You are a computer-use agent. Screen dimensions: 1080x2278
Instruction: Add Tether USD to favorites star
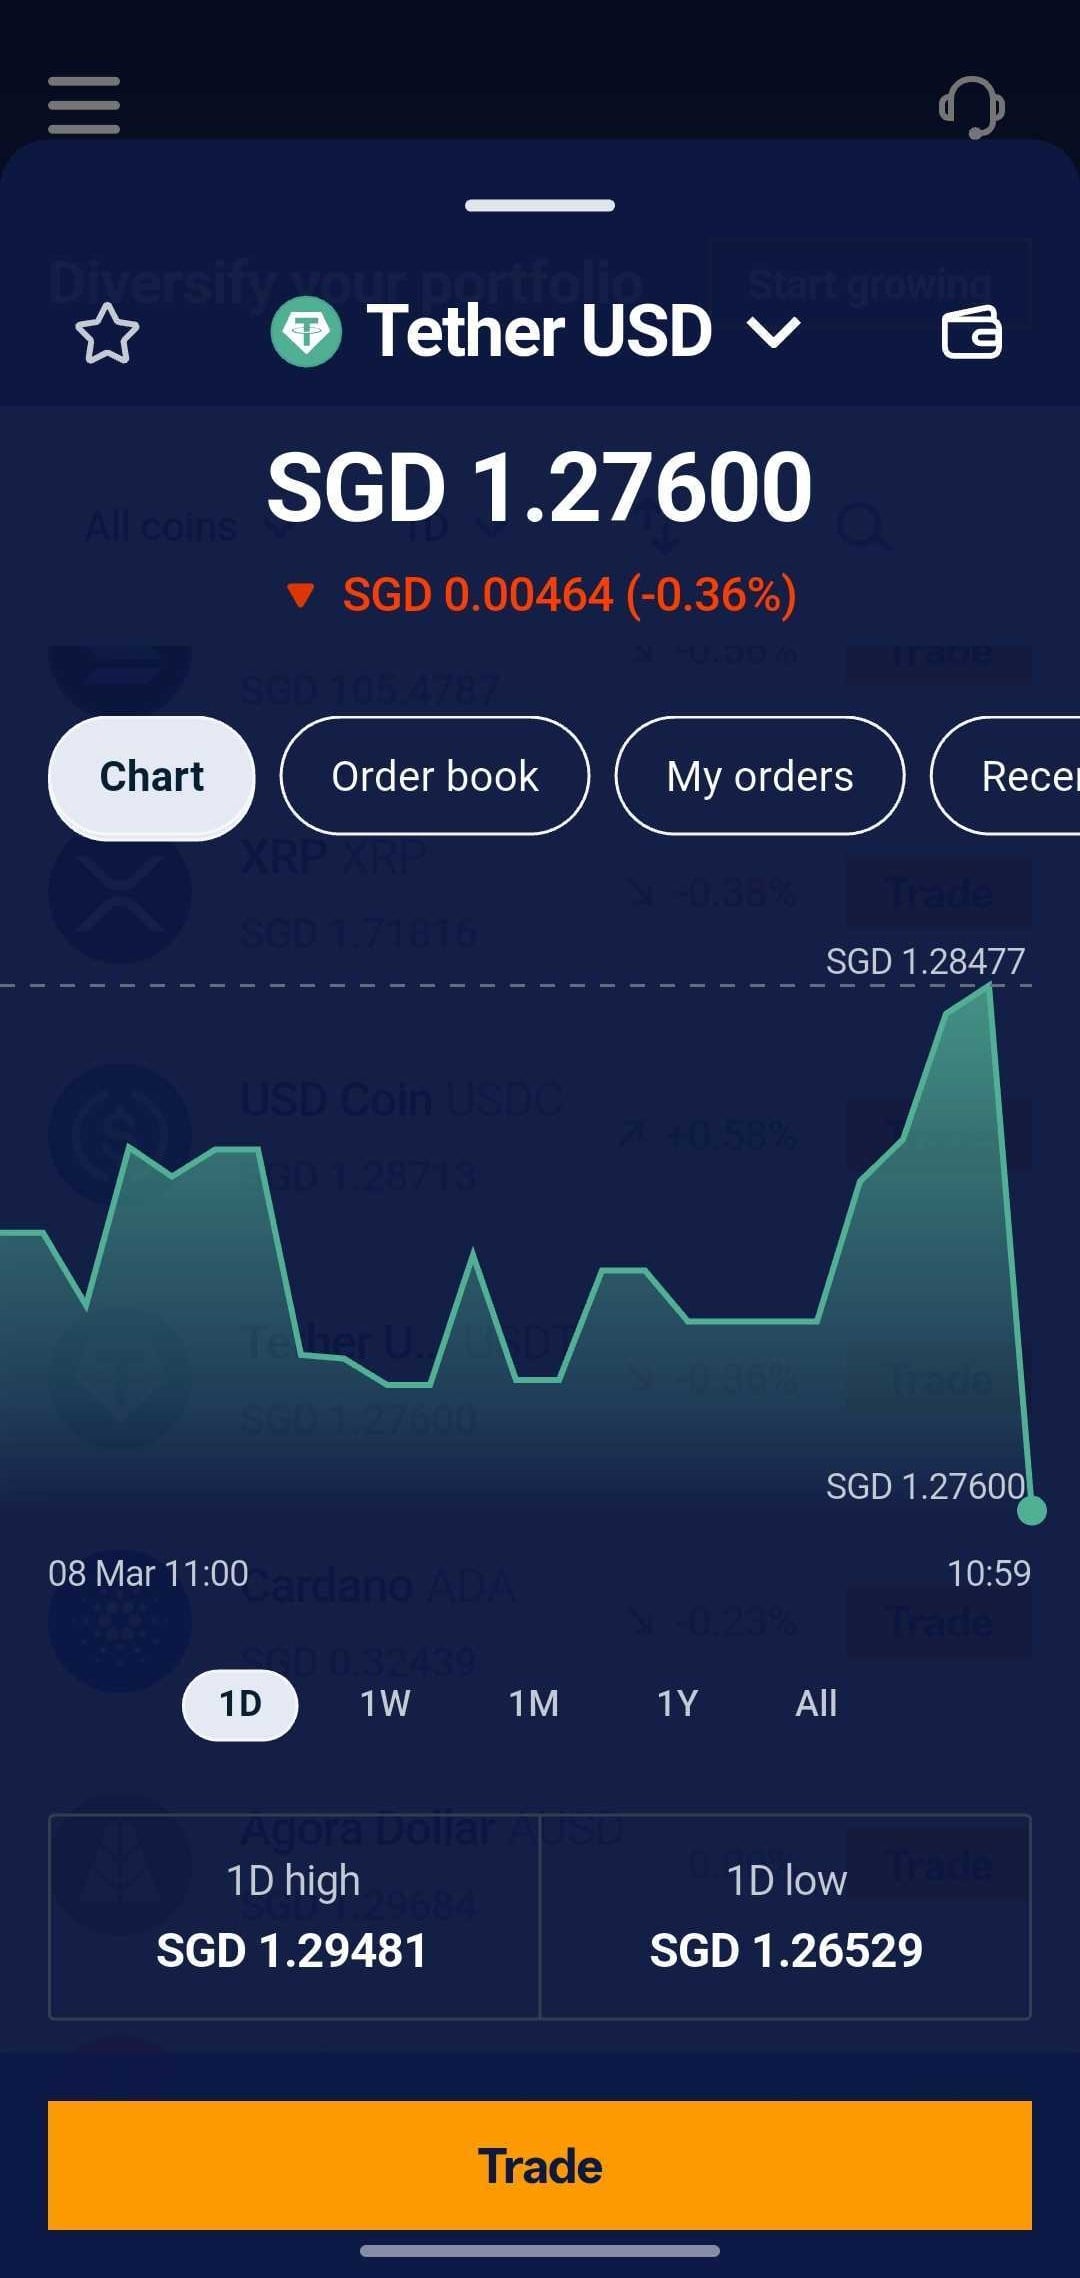[x=107, y=334]
